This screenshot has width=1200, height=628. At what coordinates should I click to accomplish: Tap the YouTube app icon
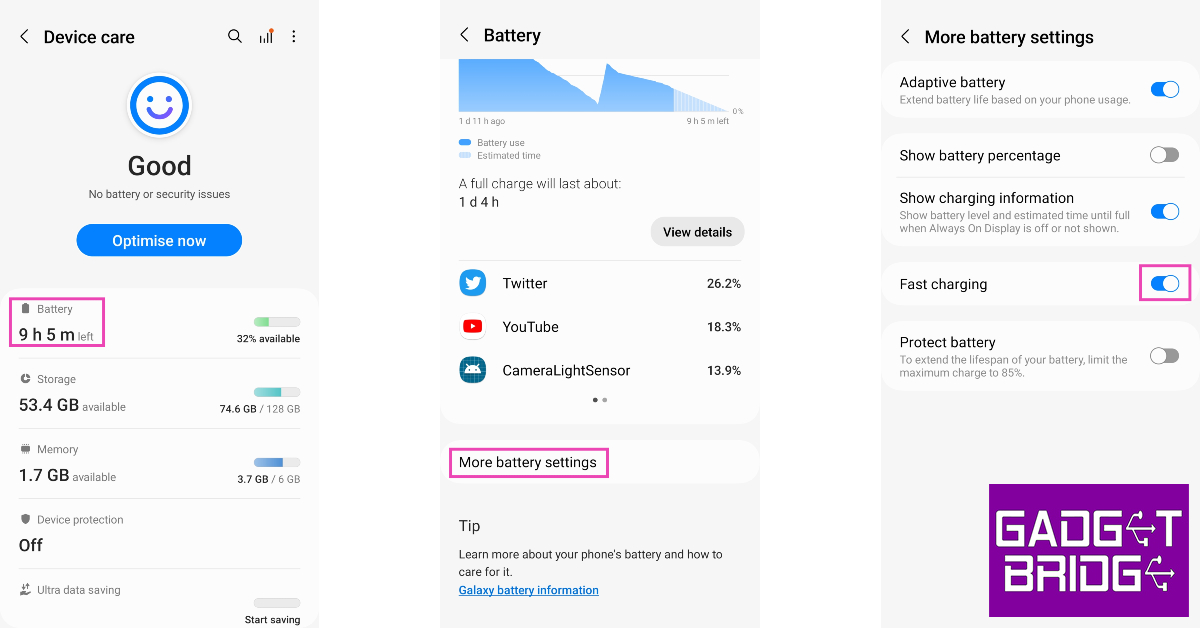[x=473, y=327]
